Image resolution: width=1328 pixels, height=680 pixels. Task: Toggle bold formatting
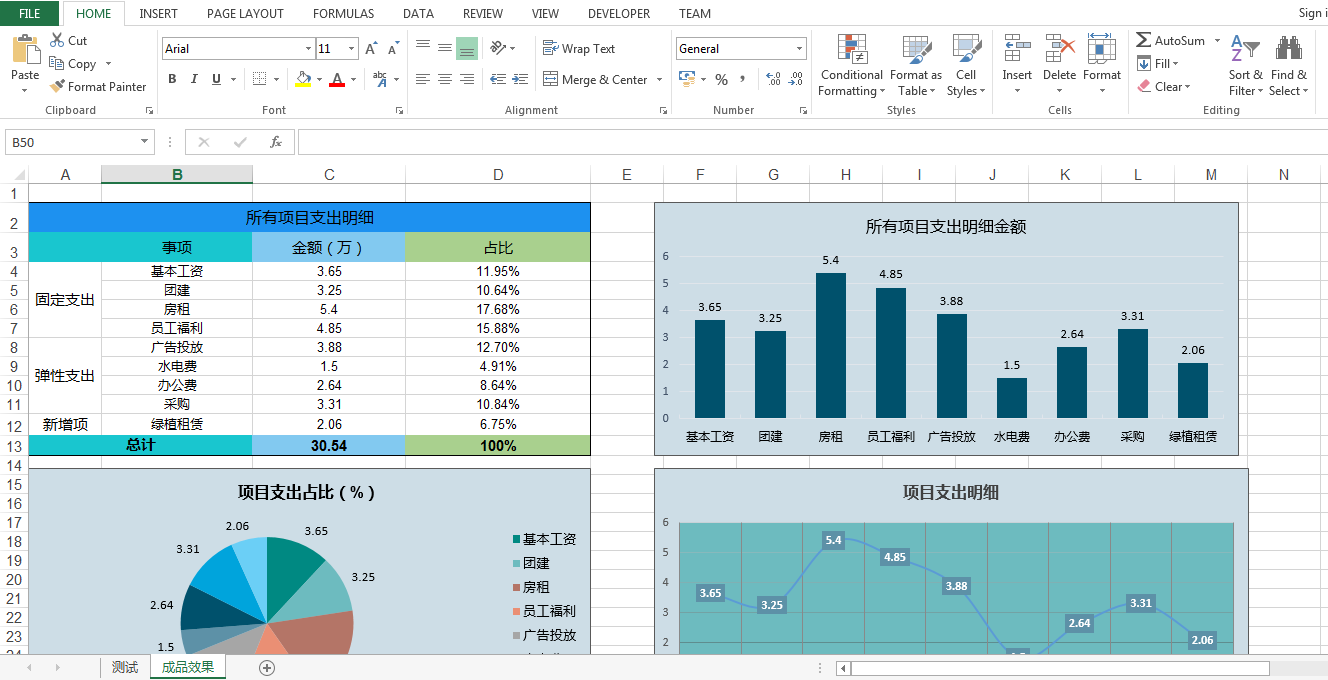click(172, 79)
